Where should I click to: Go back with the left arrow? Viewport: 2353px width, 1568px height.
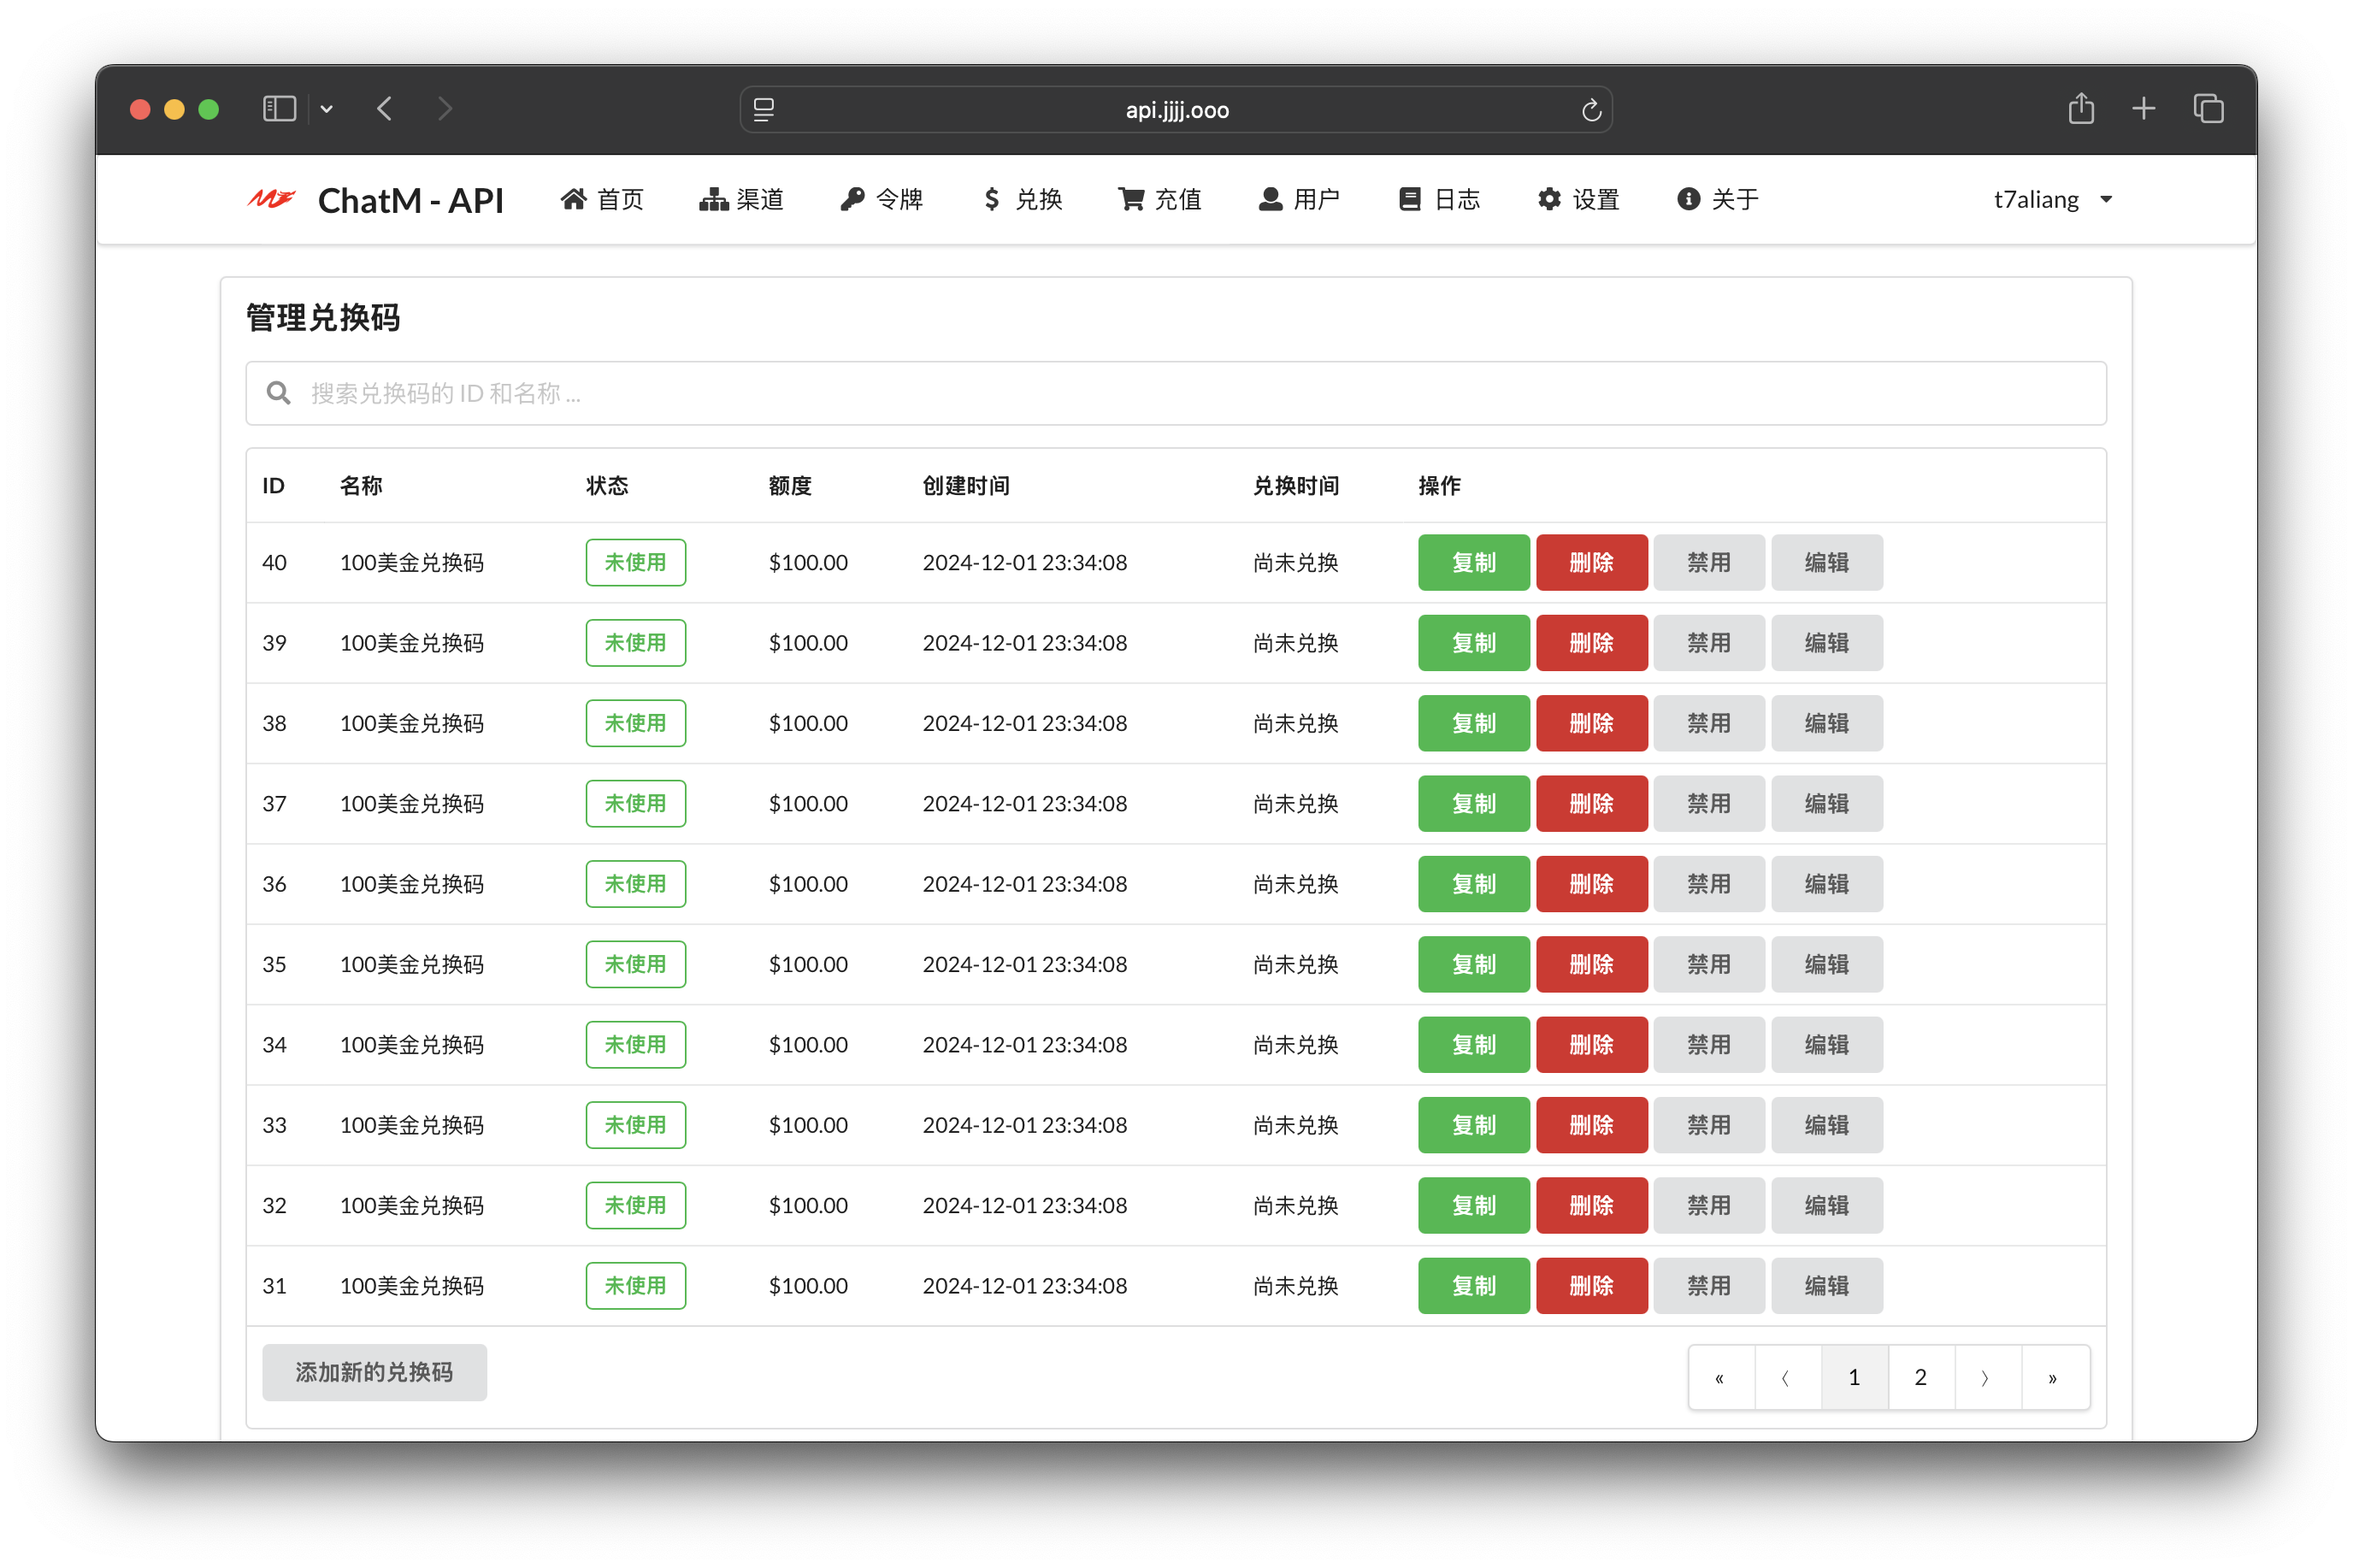(x=385, y=109)
